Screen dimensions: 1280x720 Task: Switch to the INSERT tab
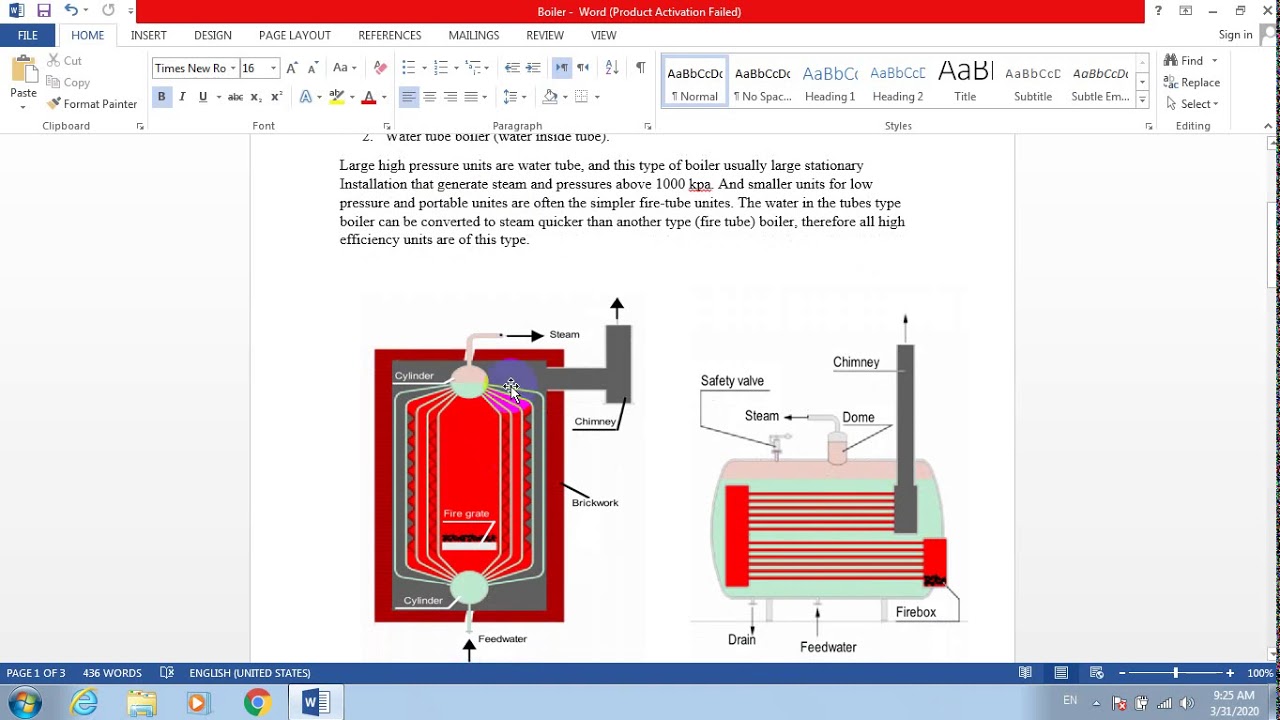(149, 35)
